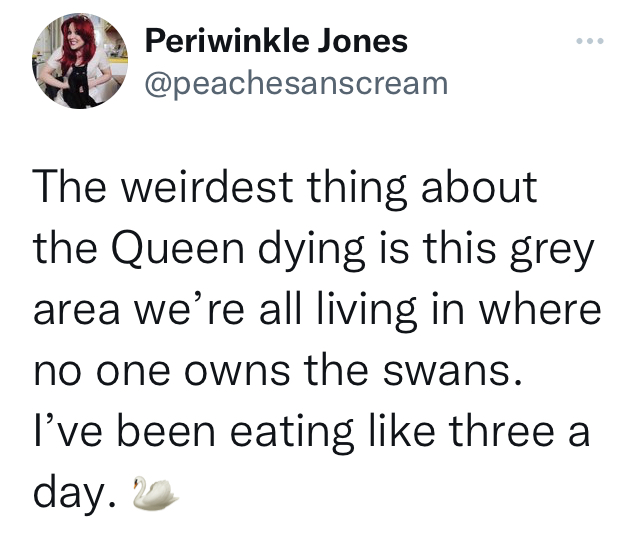Click the line "area we're all living in where"

[317, 310]
